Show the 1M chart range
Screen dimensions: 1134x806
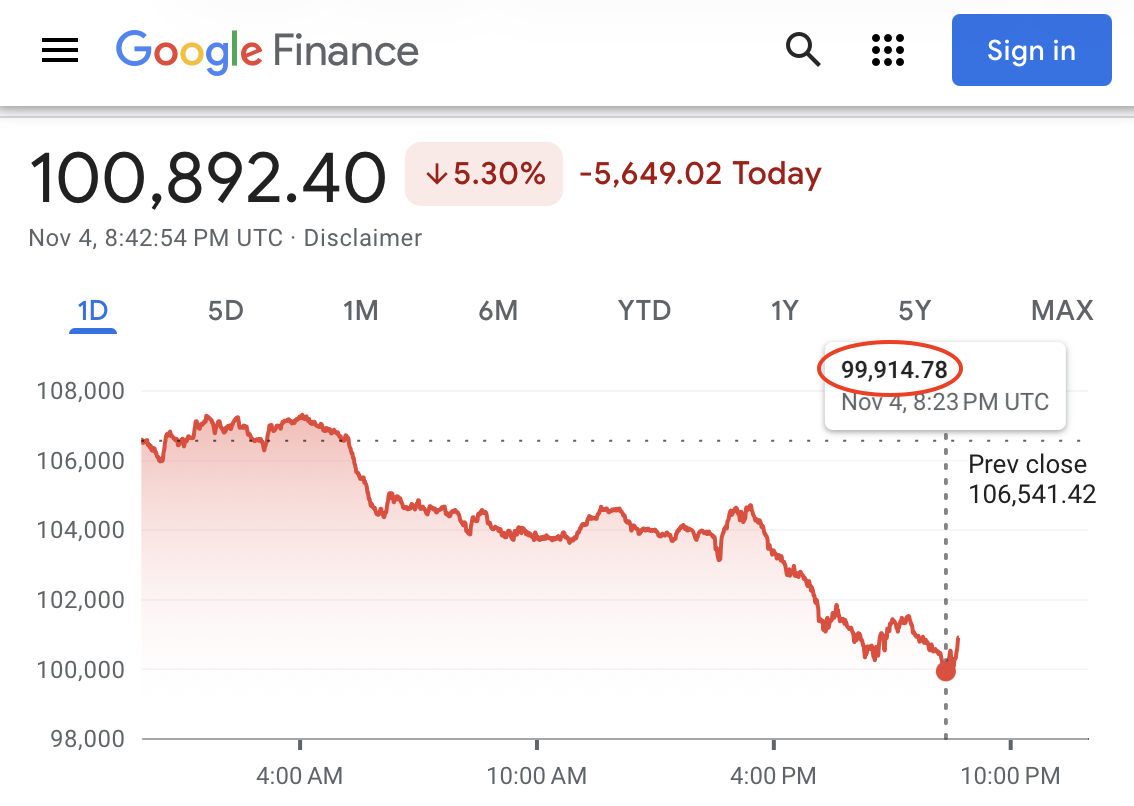pyautogui.click(x=360, y=311)
